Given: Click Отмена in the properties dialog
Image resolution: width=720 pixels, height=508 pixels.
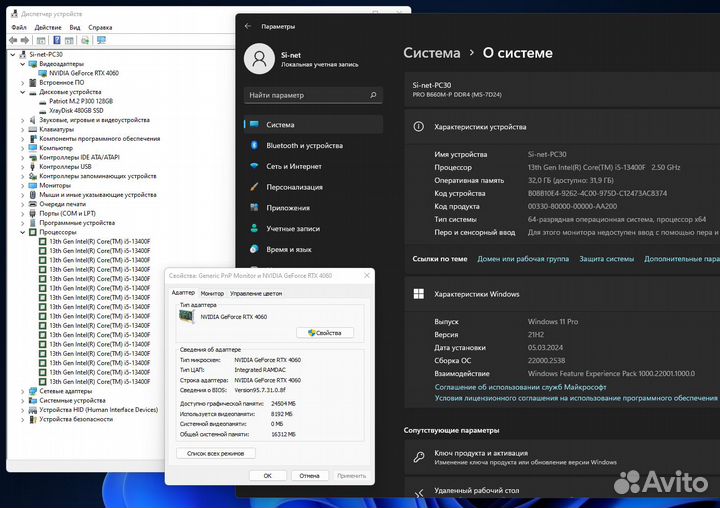Looking at the screenshot, I should tap(309, 476).
